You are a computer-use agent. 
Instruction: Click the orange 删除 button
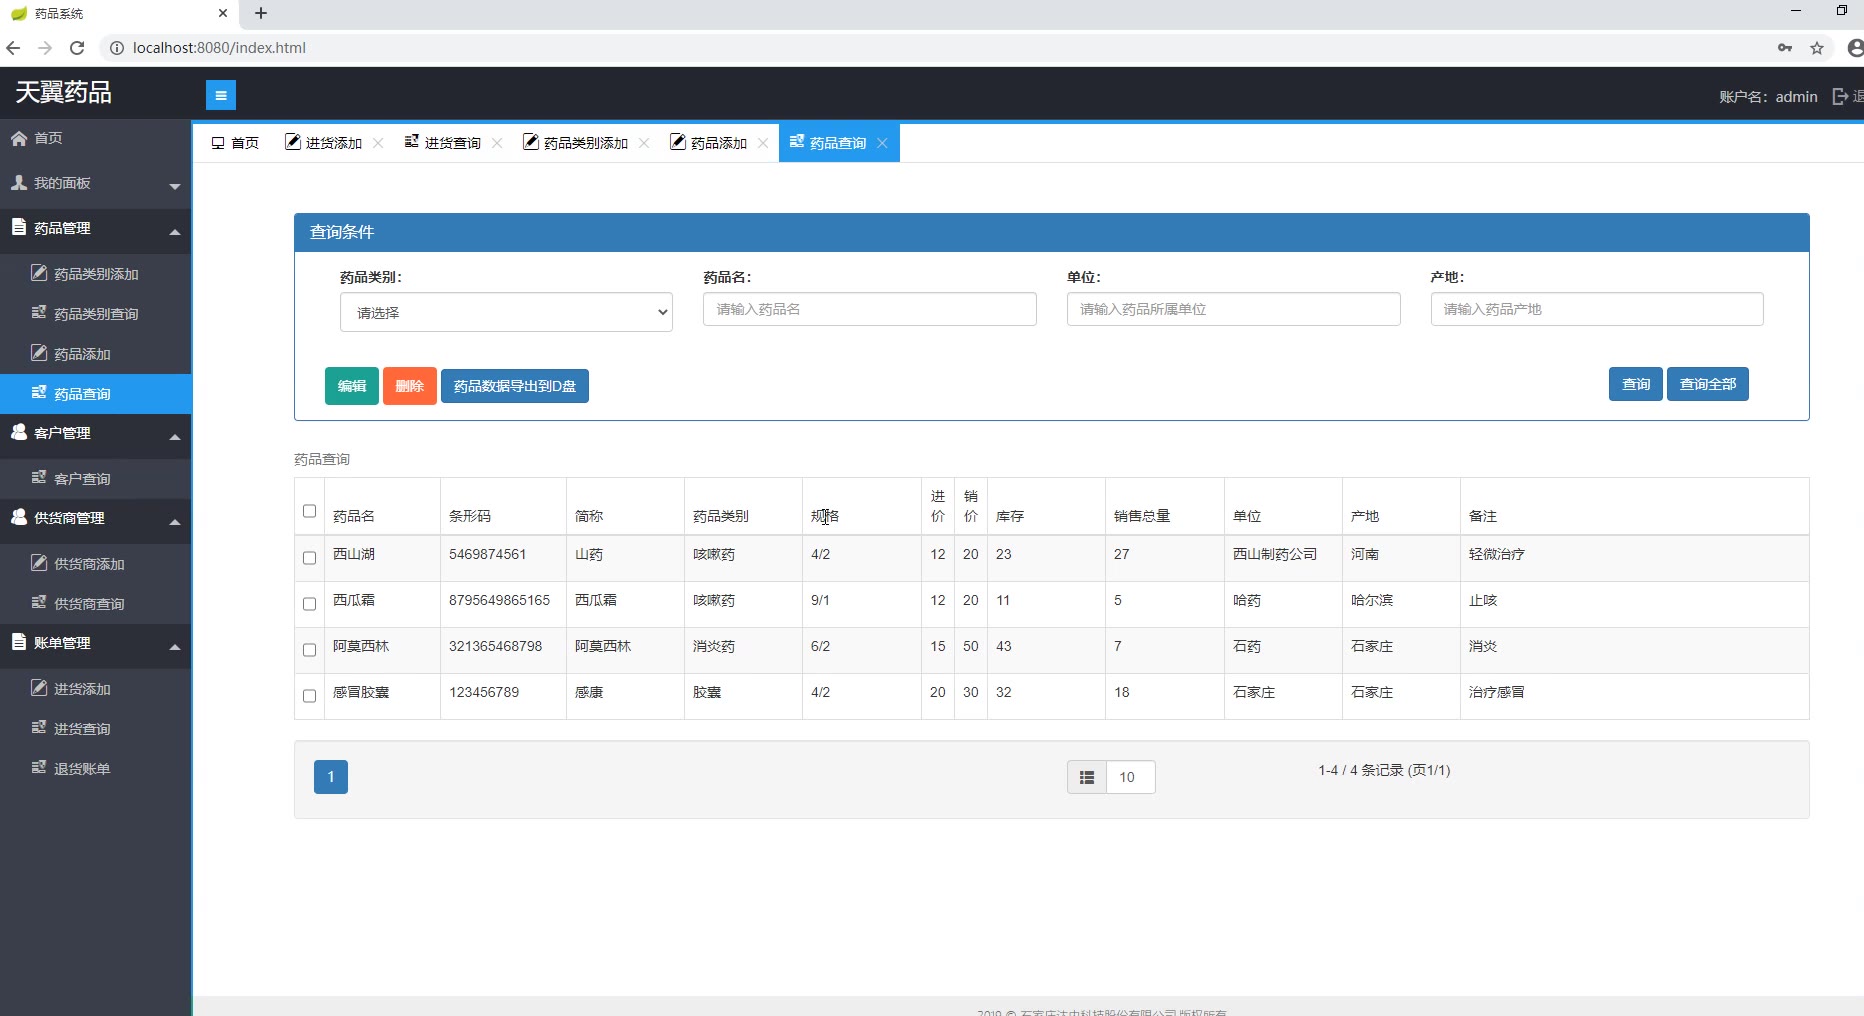click(409, 386)
